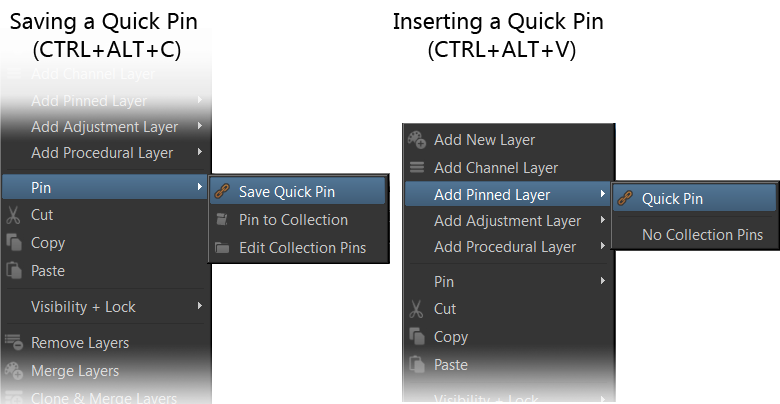Open Edit Collection Pins
The height and width of the screenshot is (404, 780).
click(302, 248)
